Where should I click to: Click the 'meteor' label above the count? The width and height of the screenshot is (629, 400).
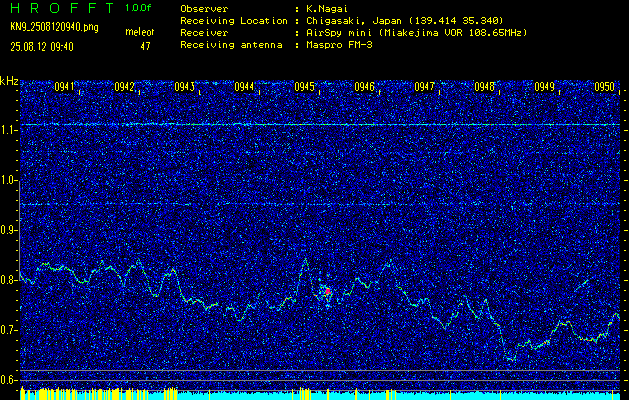tap(140, 32)
